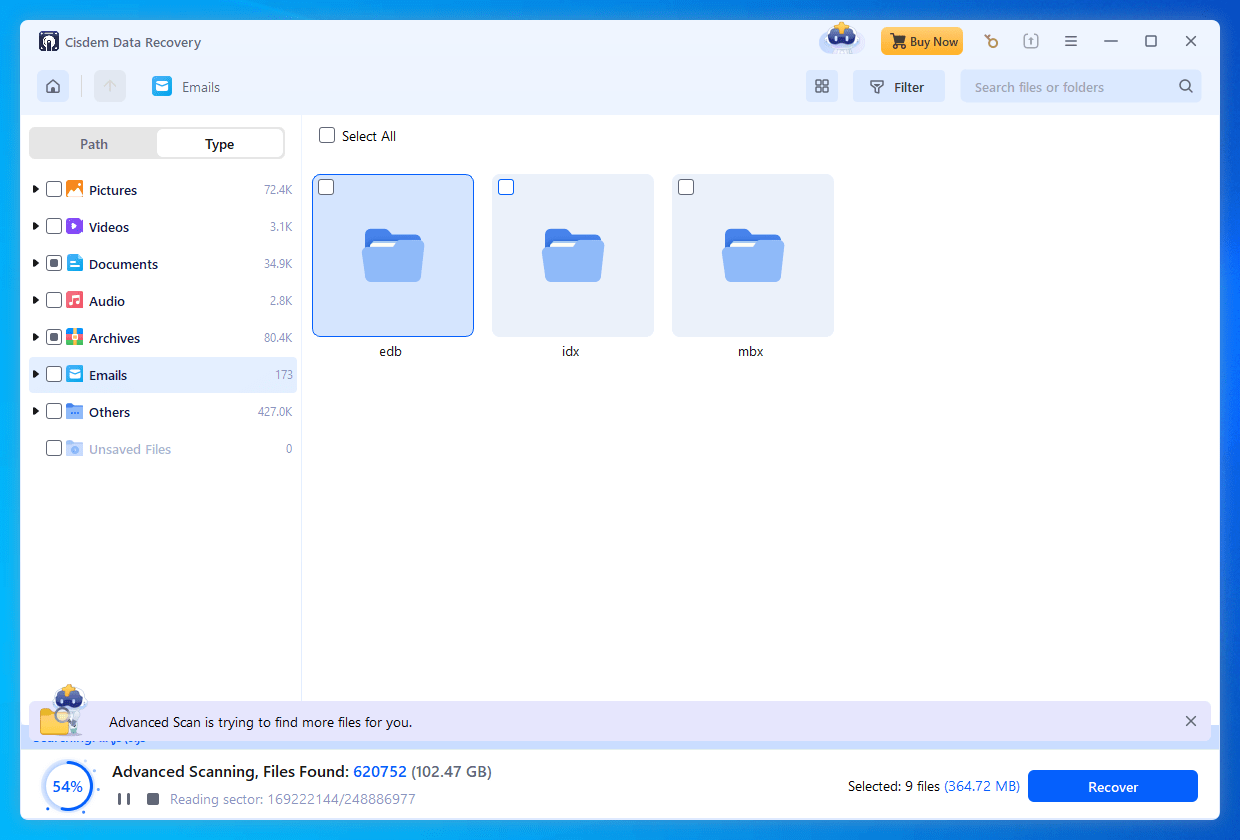Open the idx folder thumbnail
This screenshot has width=1240, height=840.
point(573,256)
